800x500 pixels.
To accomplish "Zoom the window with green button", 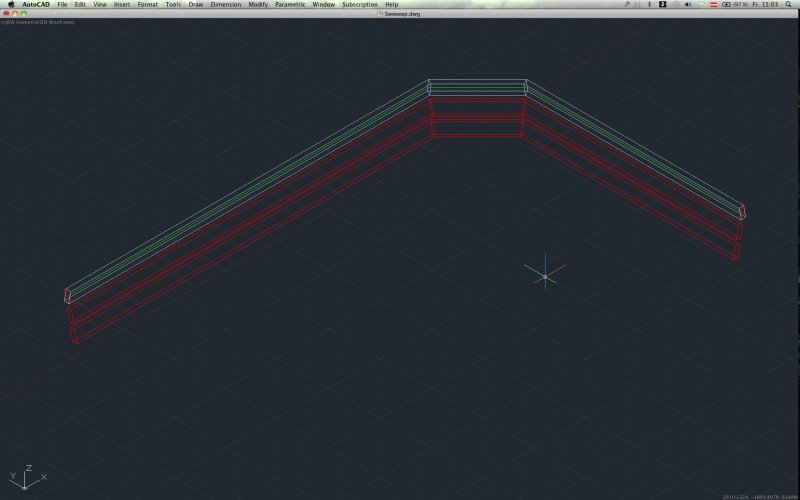I will [x=23, y=14].
